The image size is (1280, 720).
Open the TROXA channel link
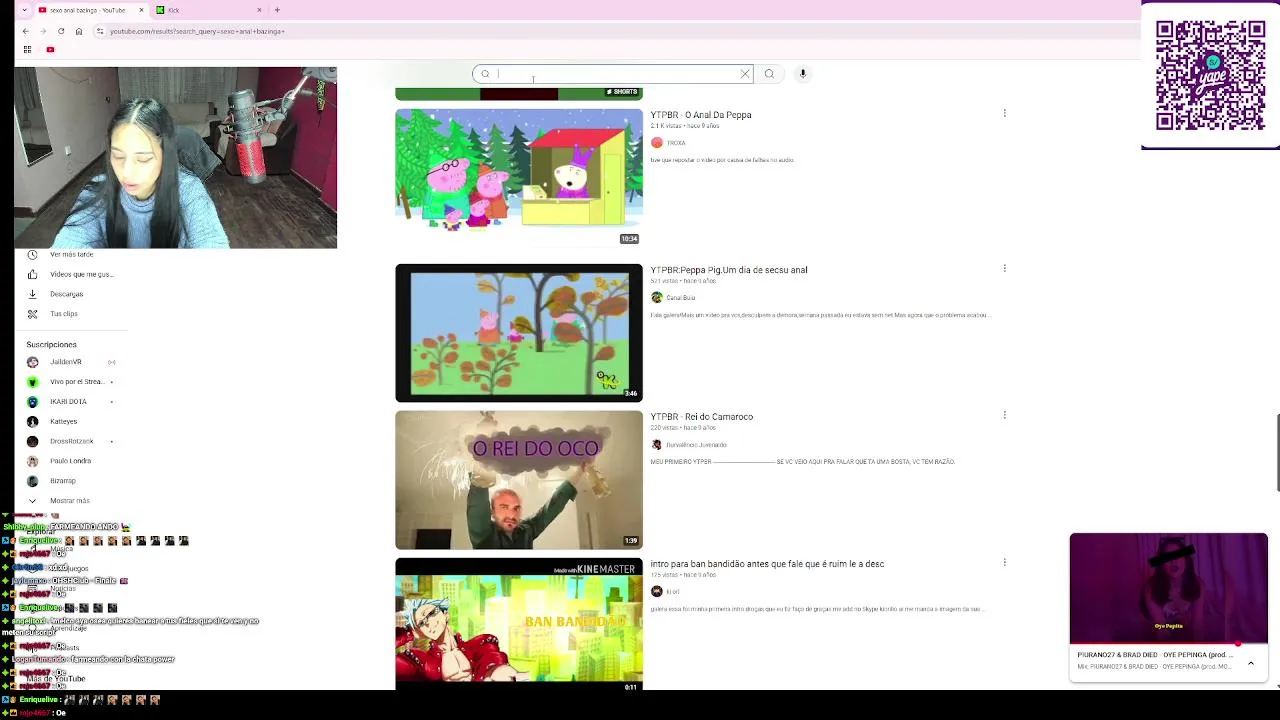676,143
